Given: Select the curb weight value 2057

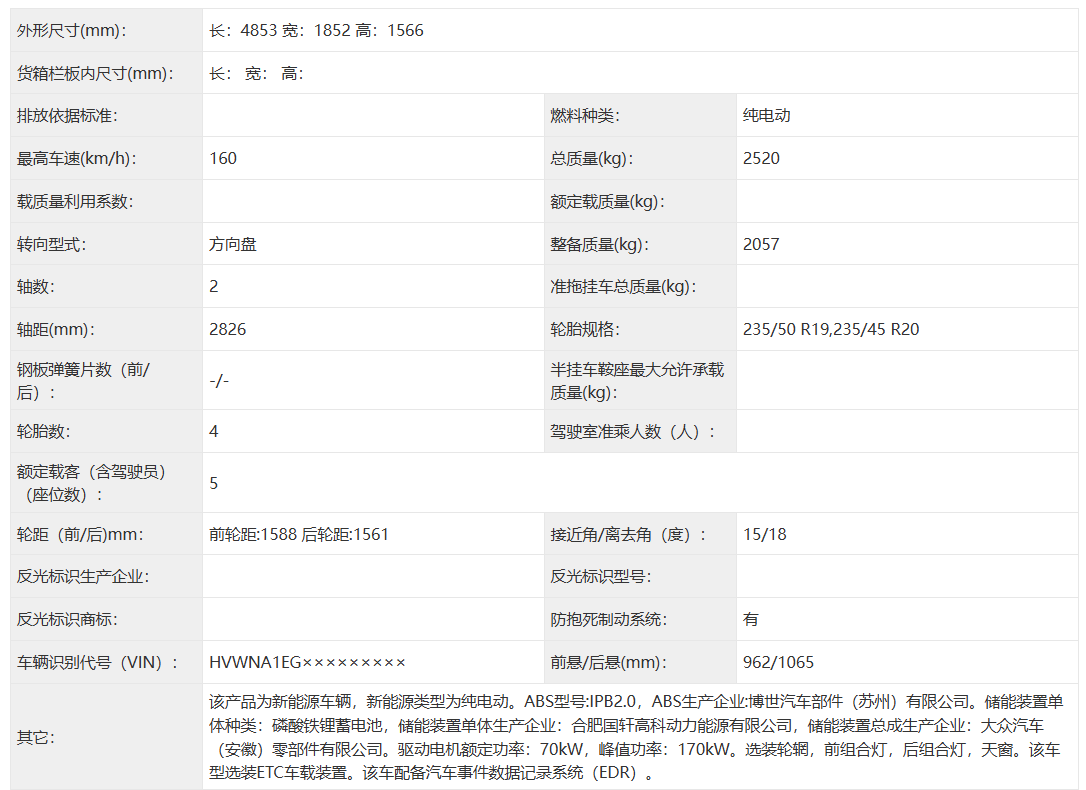Looking at the screenshot, I should tap(761, 244).
